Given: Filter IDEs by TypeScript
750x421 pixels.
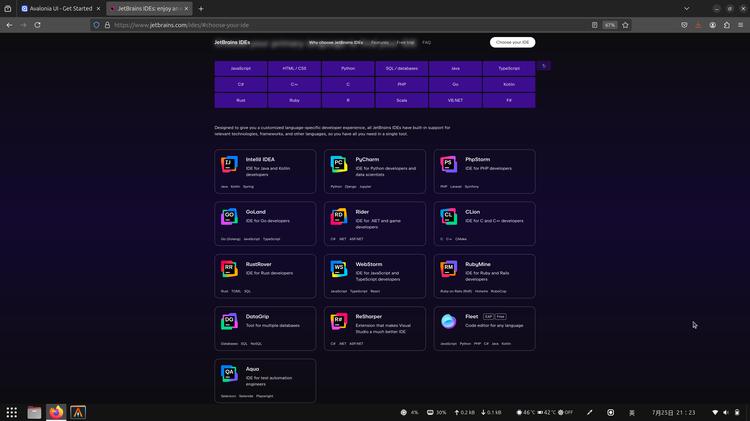Looking at the screenshot, I should [x=509, y=68].
